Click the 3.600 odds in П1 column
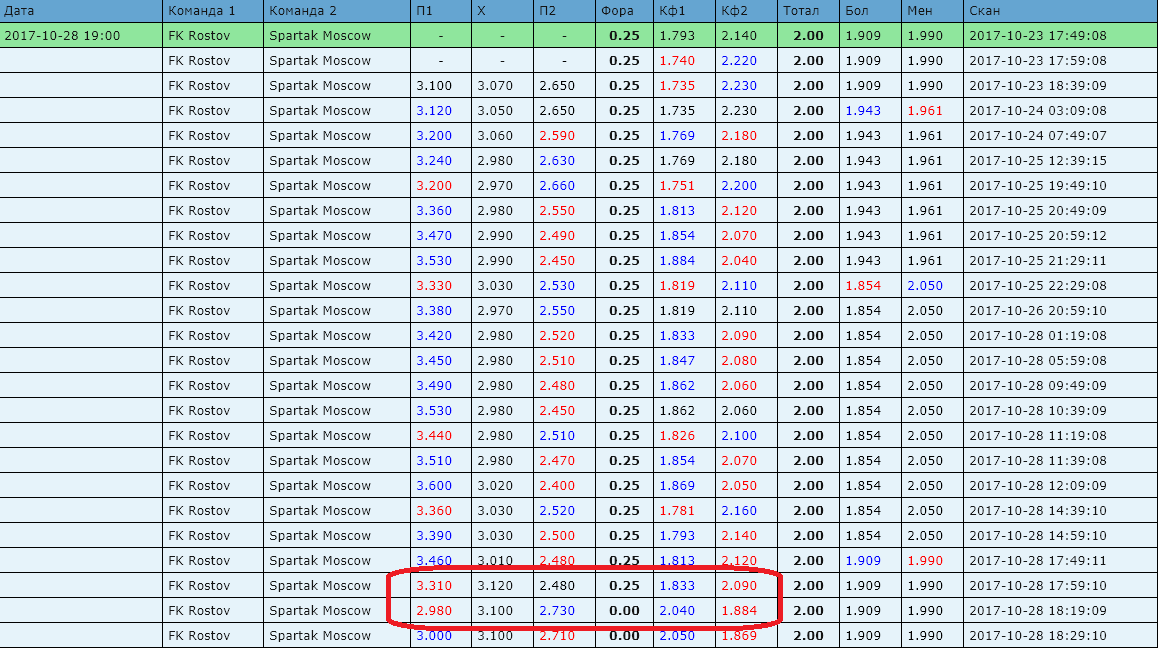Viewport: 1158px width, 648px height. [434, 486]
